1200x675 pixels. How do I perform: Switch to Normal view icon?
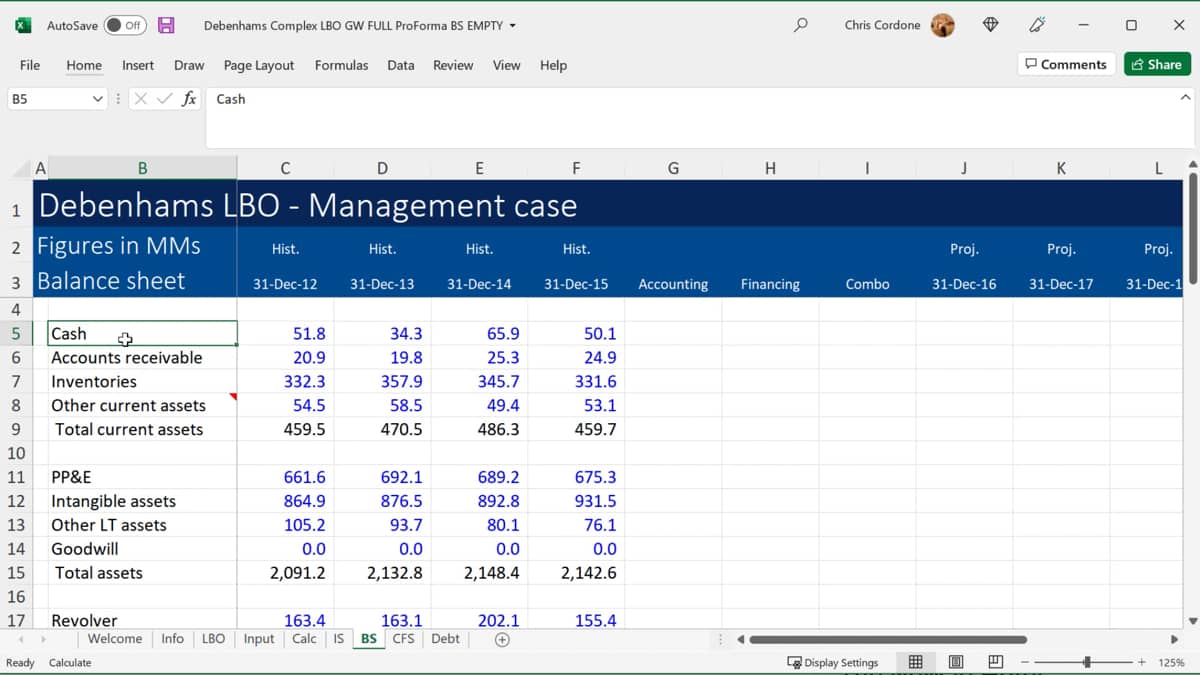(915, 662)
